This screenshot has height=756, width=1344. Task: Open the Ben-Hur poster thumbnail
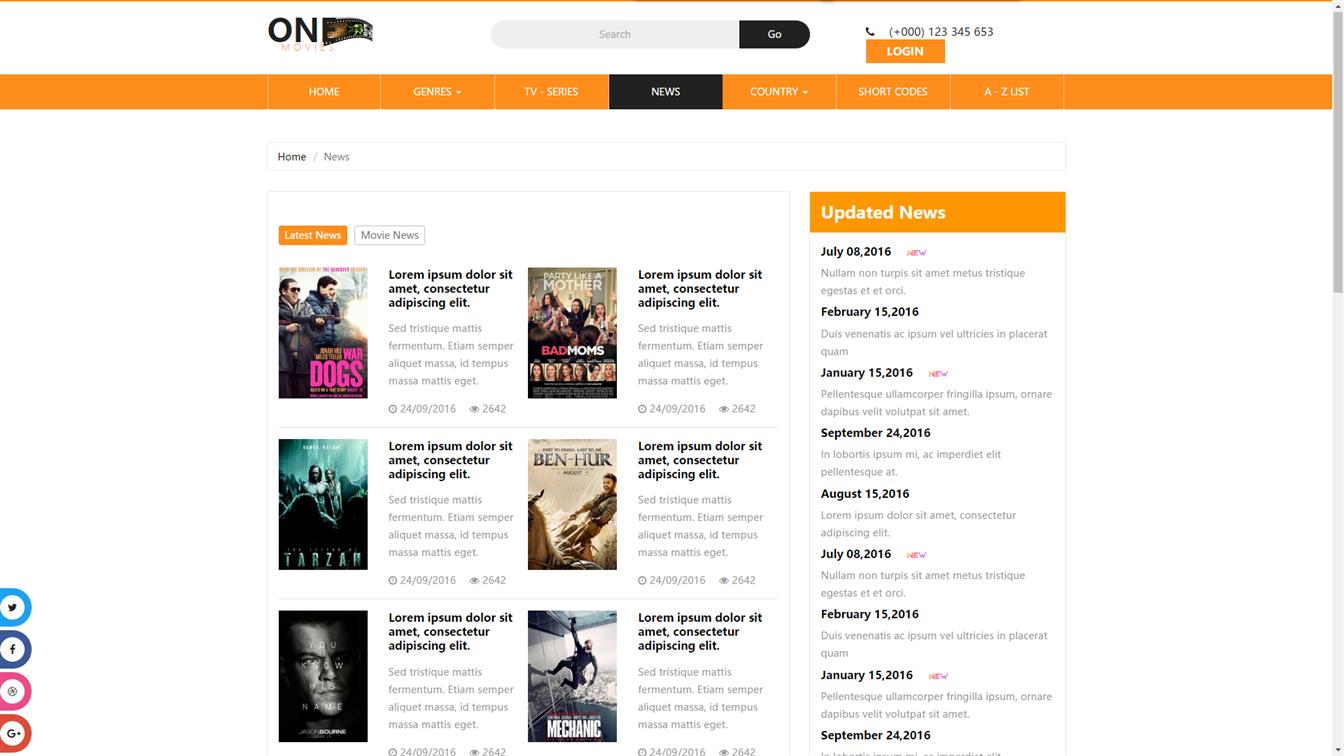(x=572, y=505)
